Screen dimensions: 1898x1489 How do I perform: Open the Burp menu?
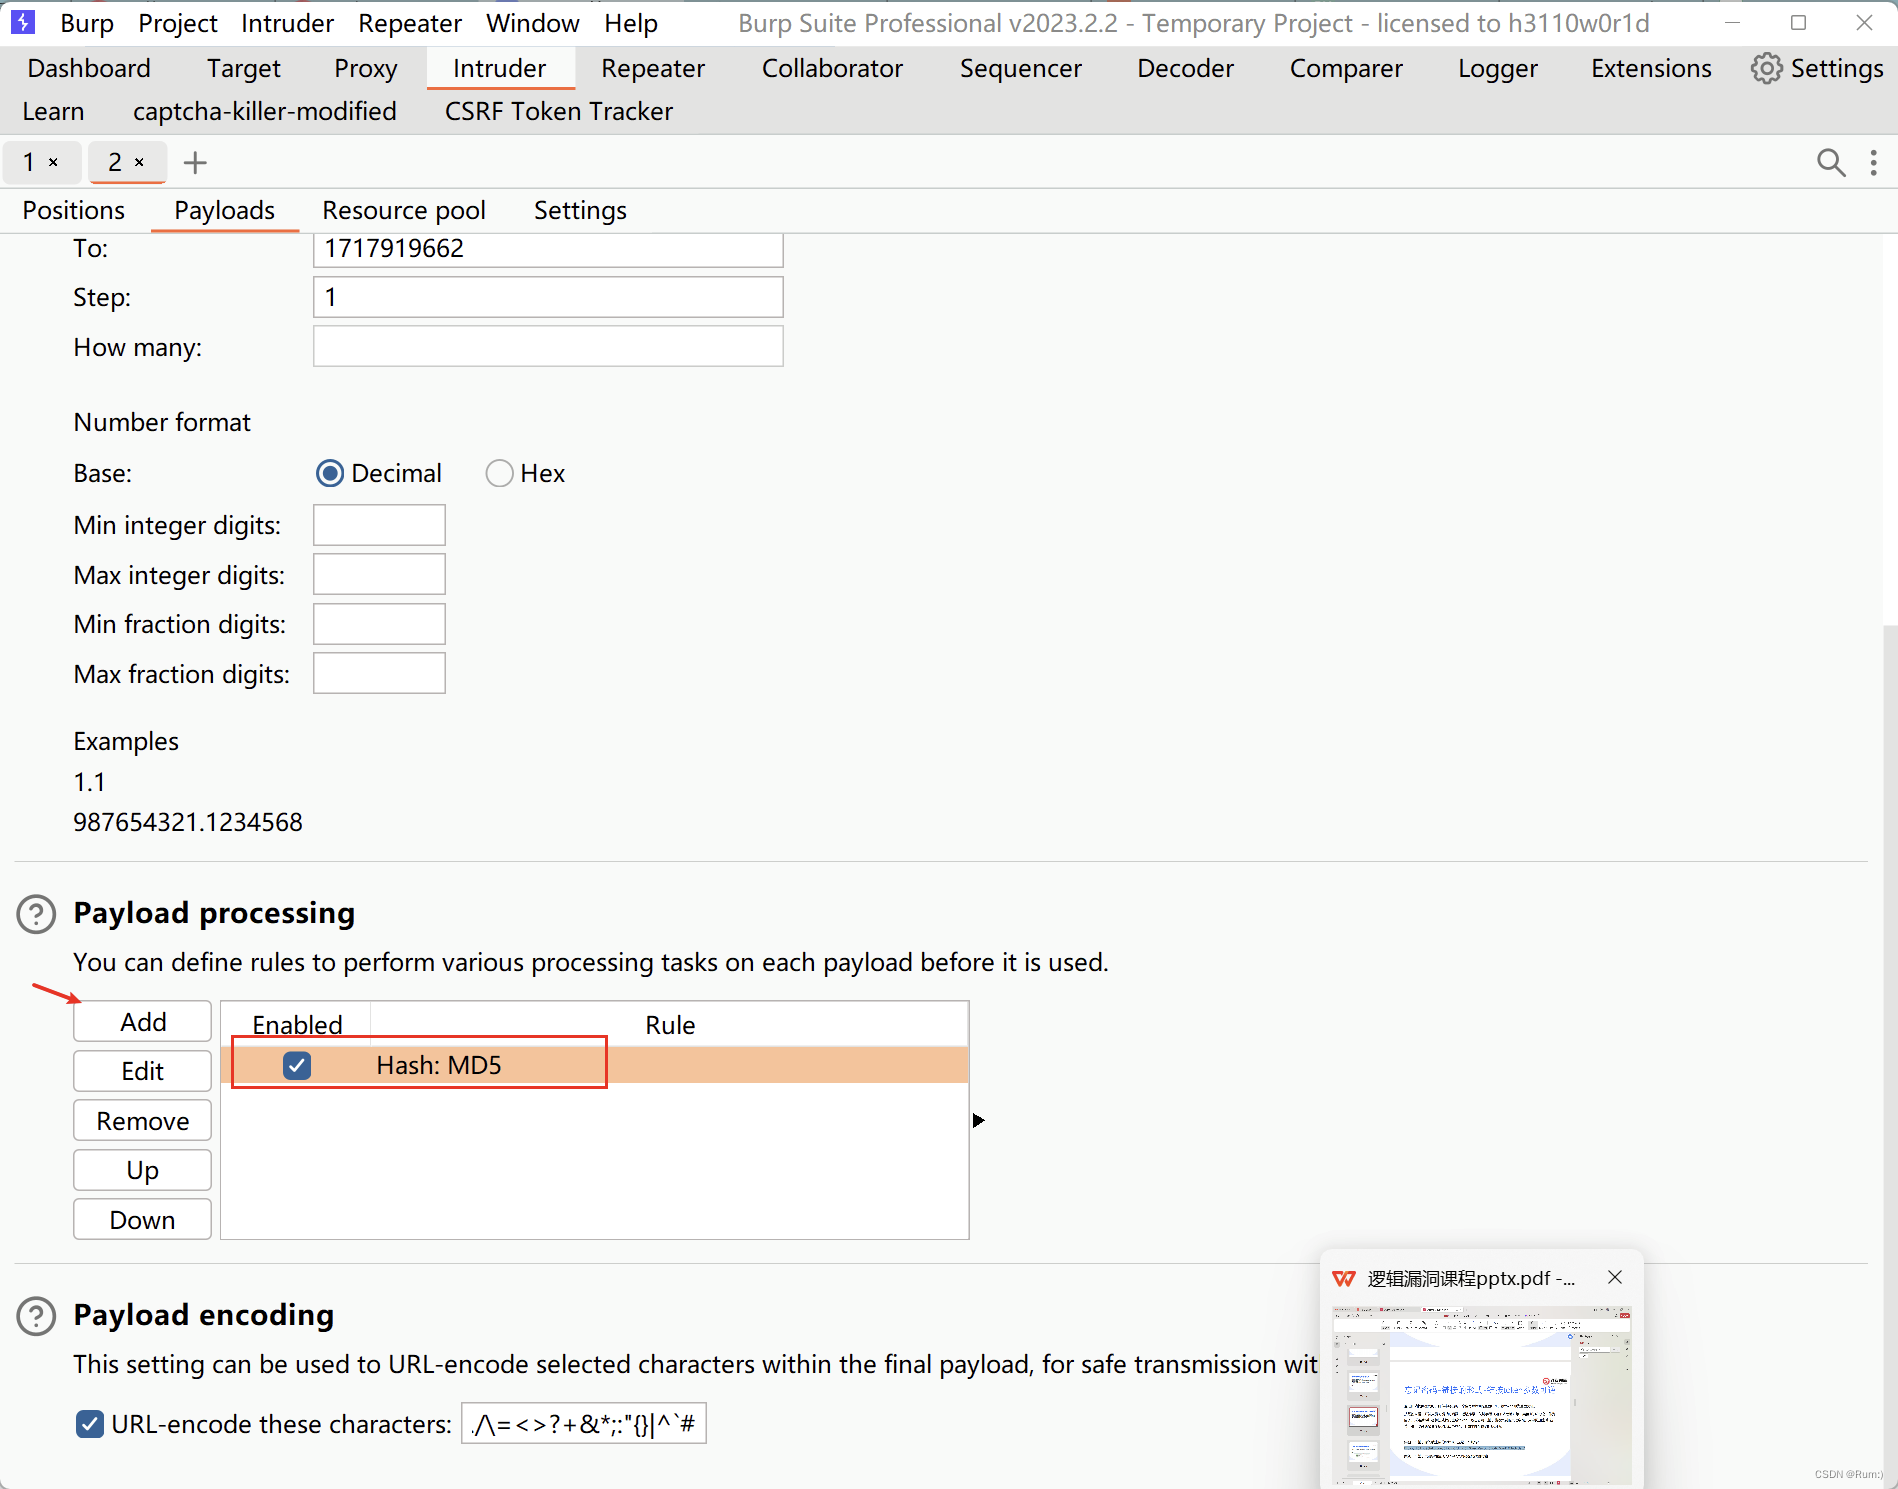tap(87, 23)
